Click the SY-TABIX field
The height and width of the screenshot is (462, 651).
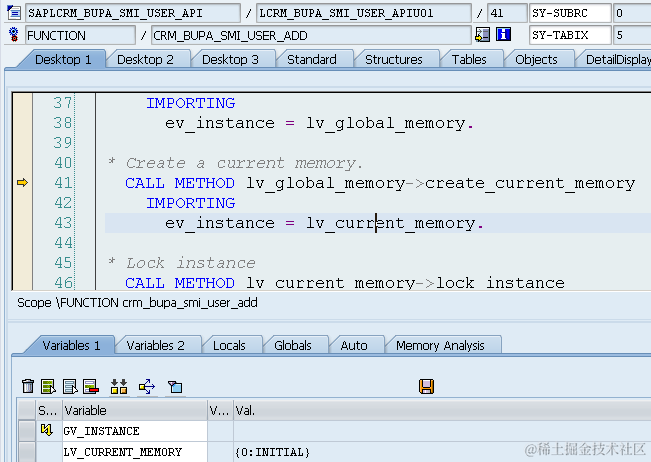click(570, 35)
